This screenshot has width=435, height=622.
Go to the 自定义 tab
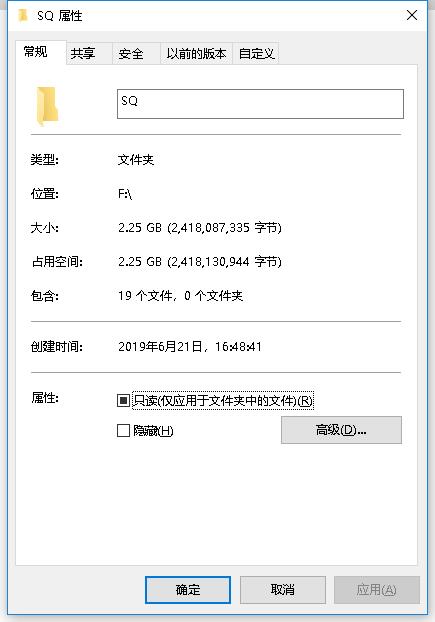256,53
